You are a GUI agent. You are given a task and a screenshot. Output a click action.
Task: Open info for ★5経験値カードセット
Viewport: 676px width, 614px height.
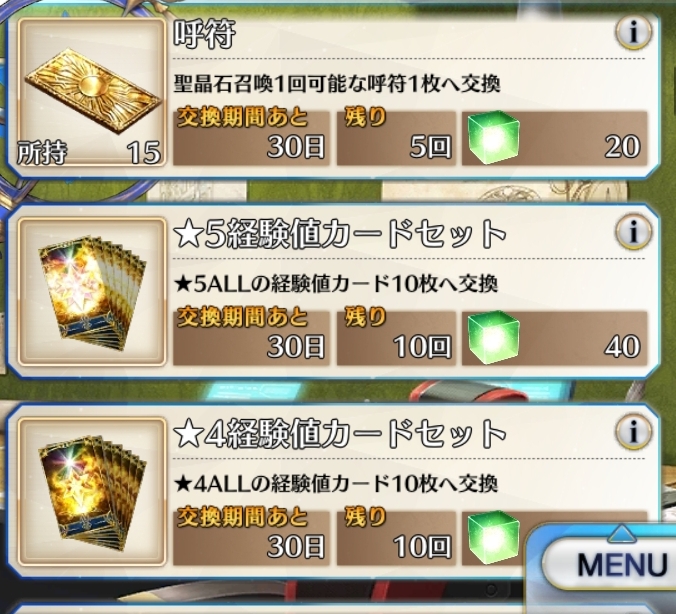pyautogui.click(x=633, y=232)
